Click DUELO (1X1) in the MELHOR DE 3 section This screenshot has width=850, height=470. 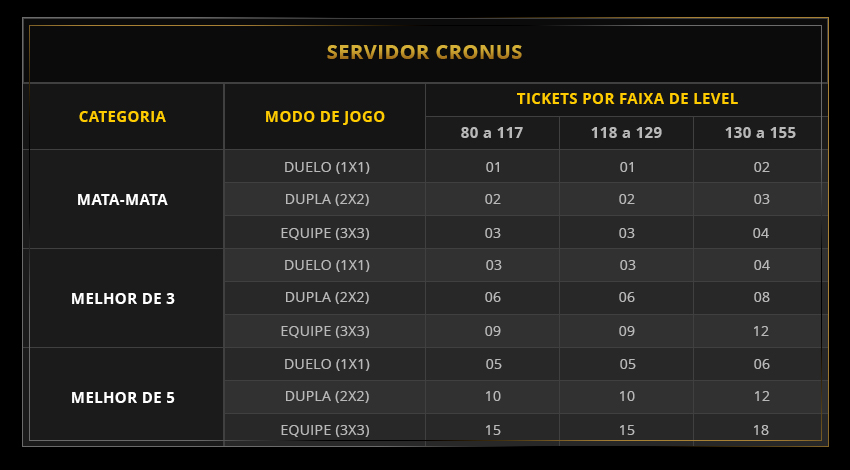point(326,265)
